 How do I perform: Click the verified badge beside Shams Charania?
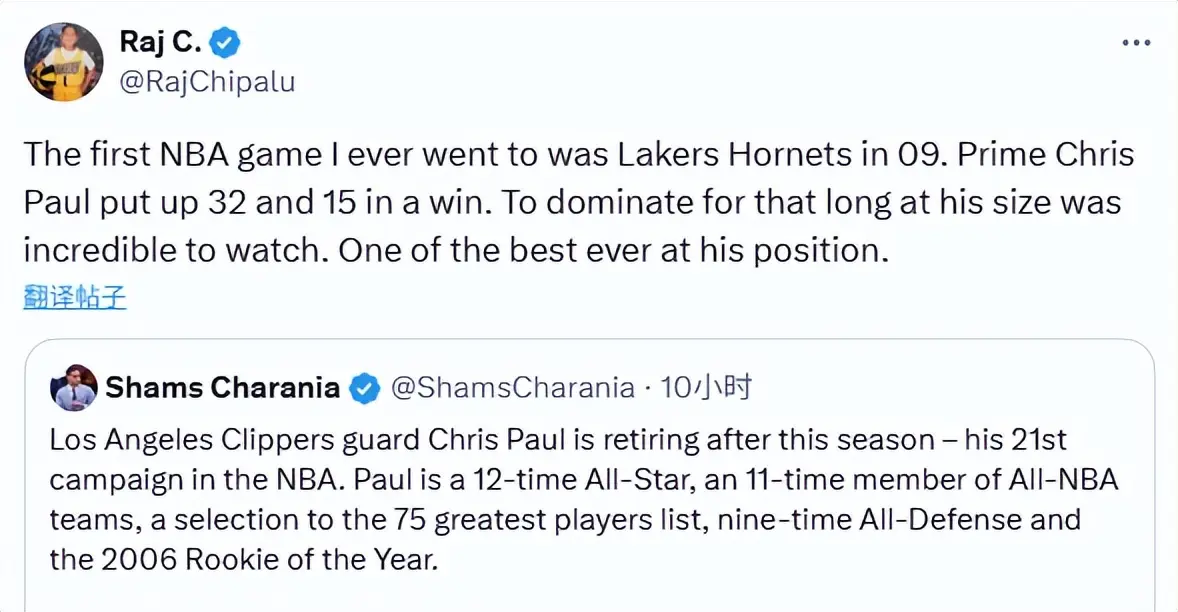click(x=364, y=388)
